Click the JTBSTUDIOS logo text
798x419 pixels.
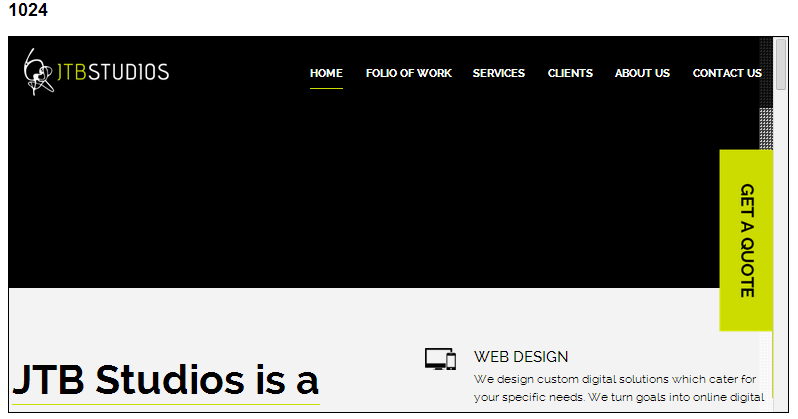point(112,72)
